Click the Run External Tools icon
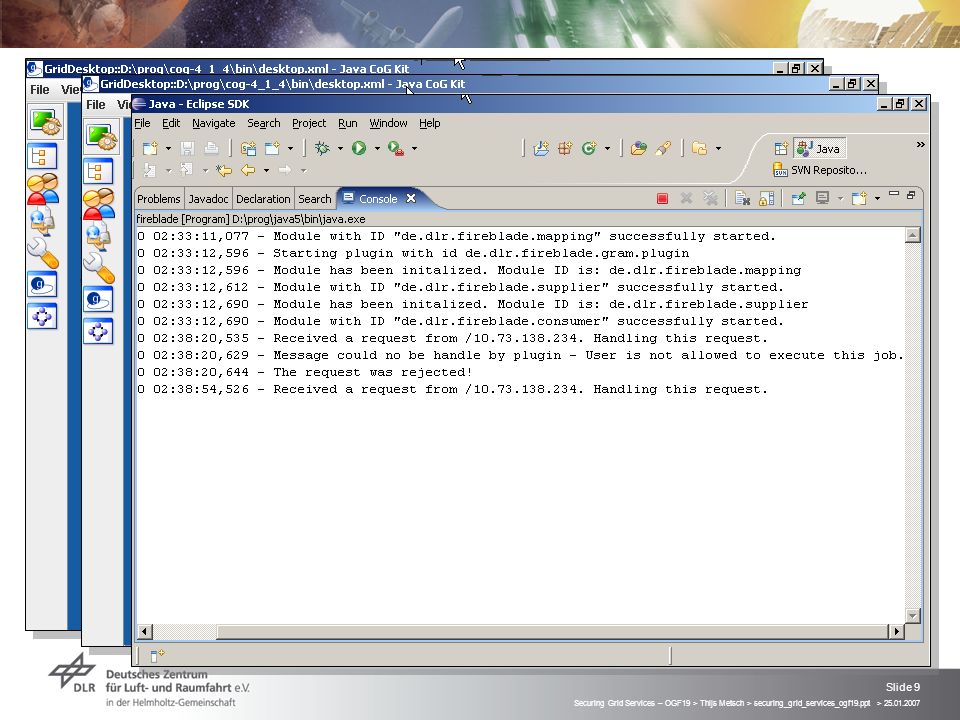This screenshot has height=720, width=960. (396, 148)
